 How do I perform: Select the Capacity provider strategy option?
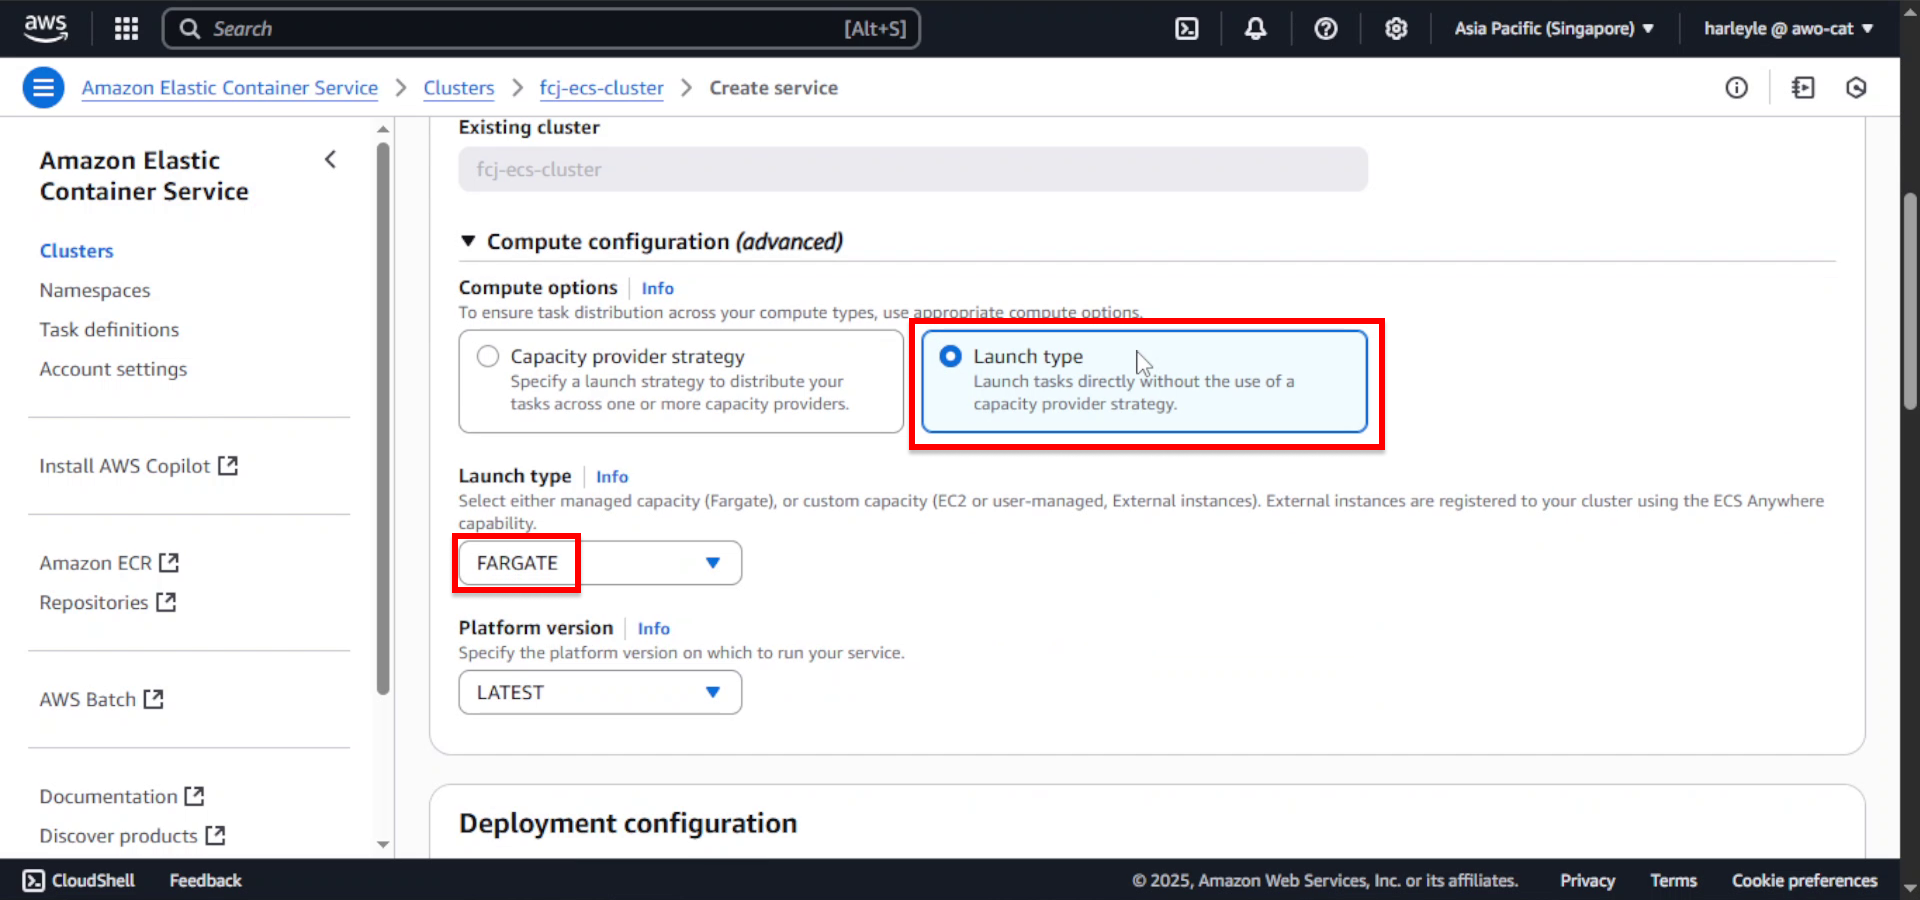point(681,381)
